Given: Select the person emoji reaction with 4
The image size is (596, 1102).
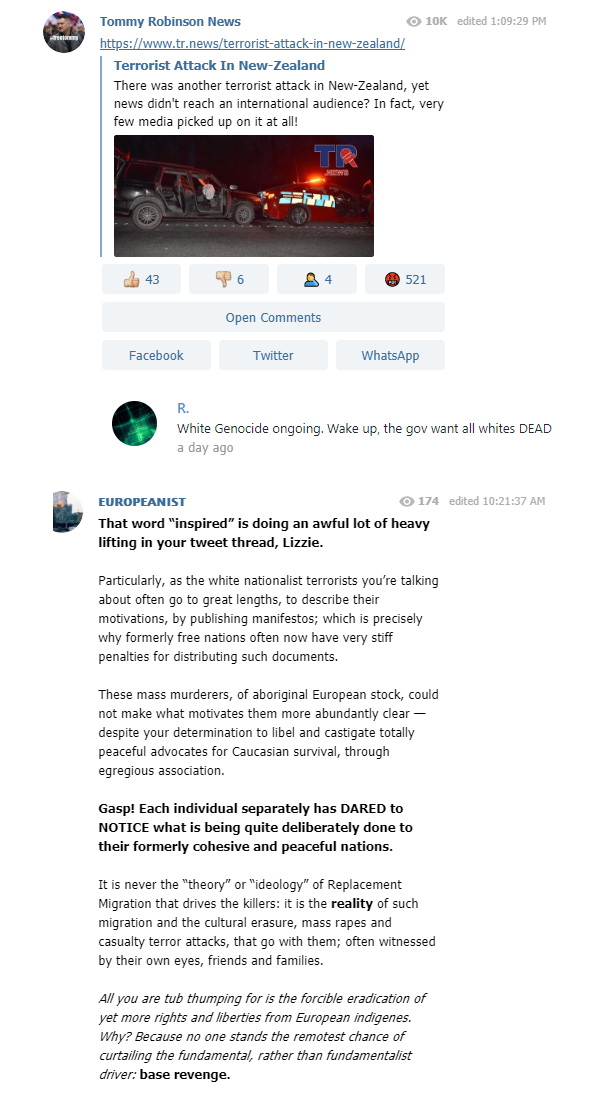Looking at the screenshot, I should (x=317, y=279).
